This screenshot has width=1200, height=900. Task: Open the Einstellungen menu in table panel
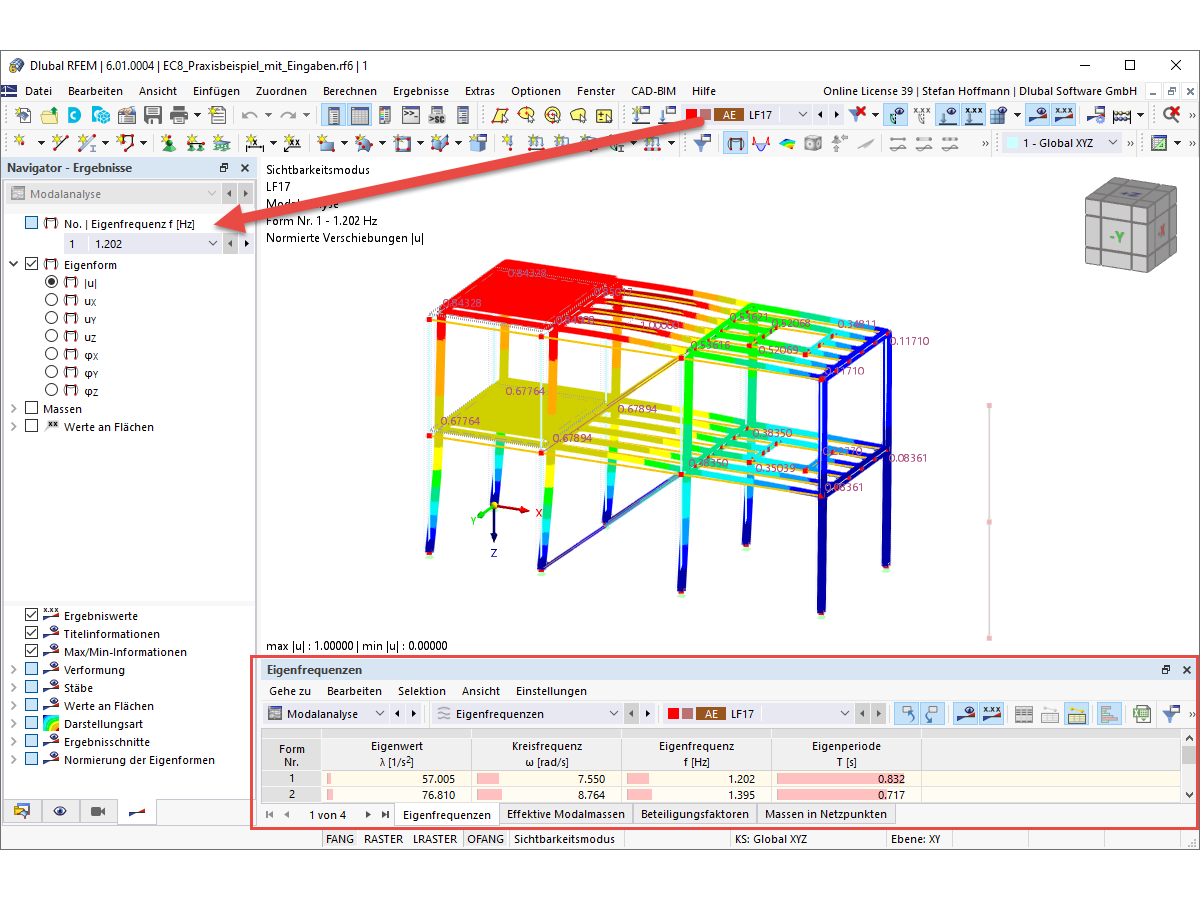coord(551,691)
